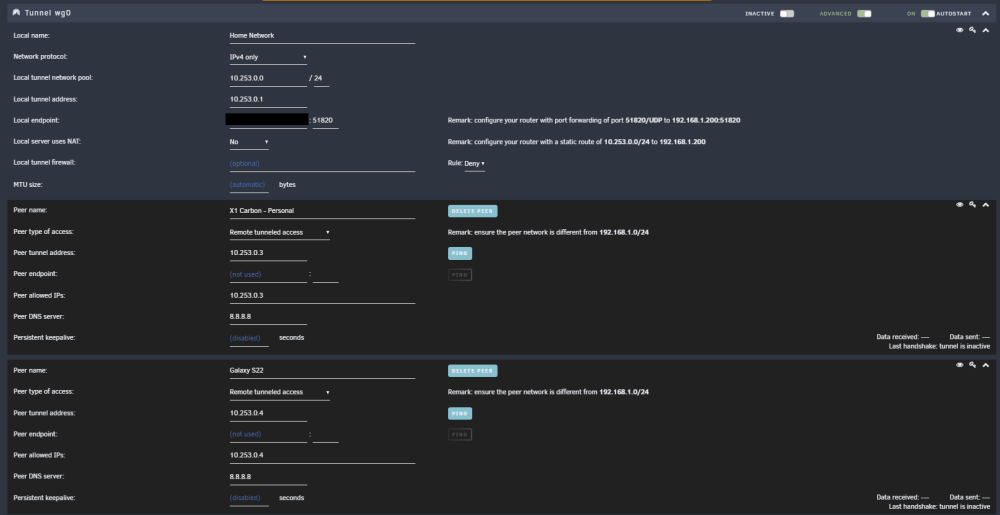Screen dimensions: 1000x515
Task: Collapse the local tunnel settings section
Action: (x=985, y=30)
